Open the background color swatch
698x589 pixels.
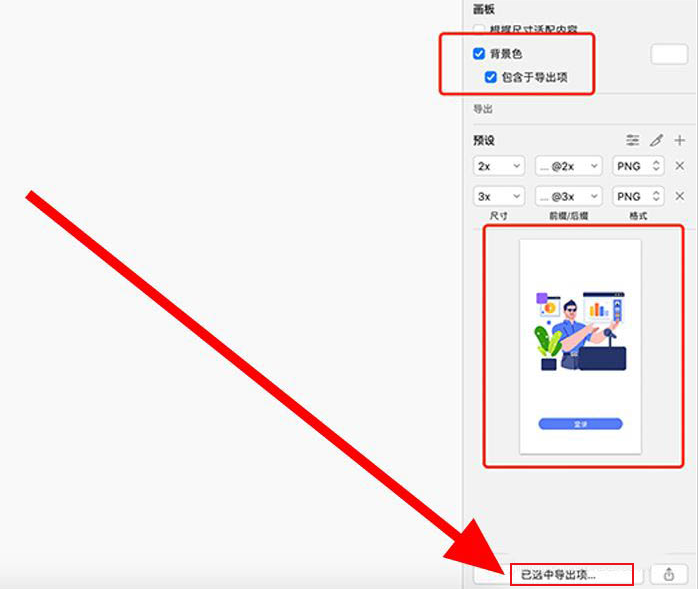669,54
